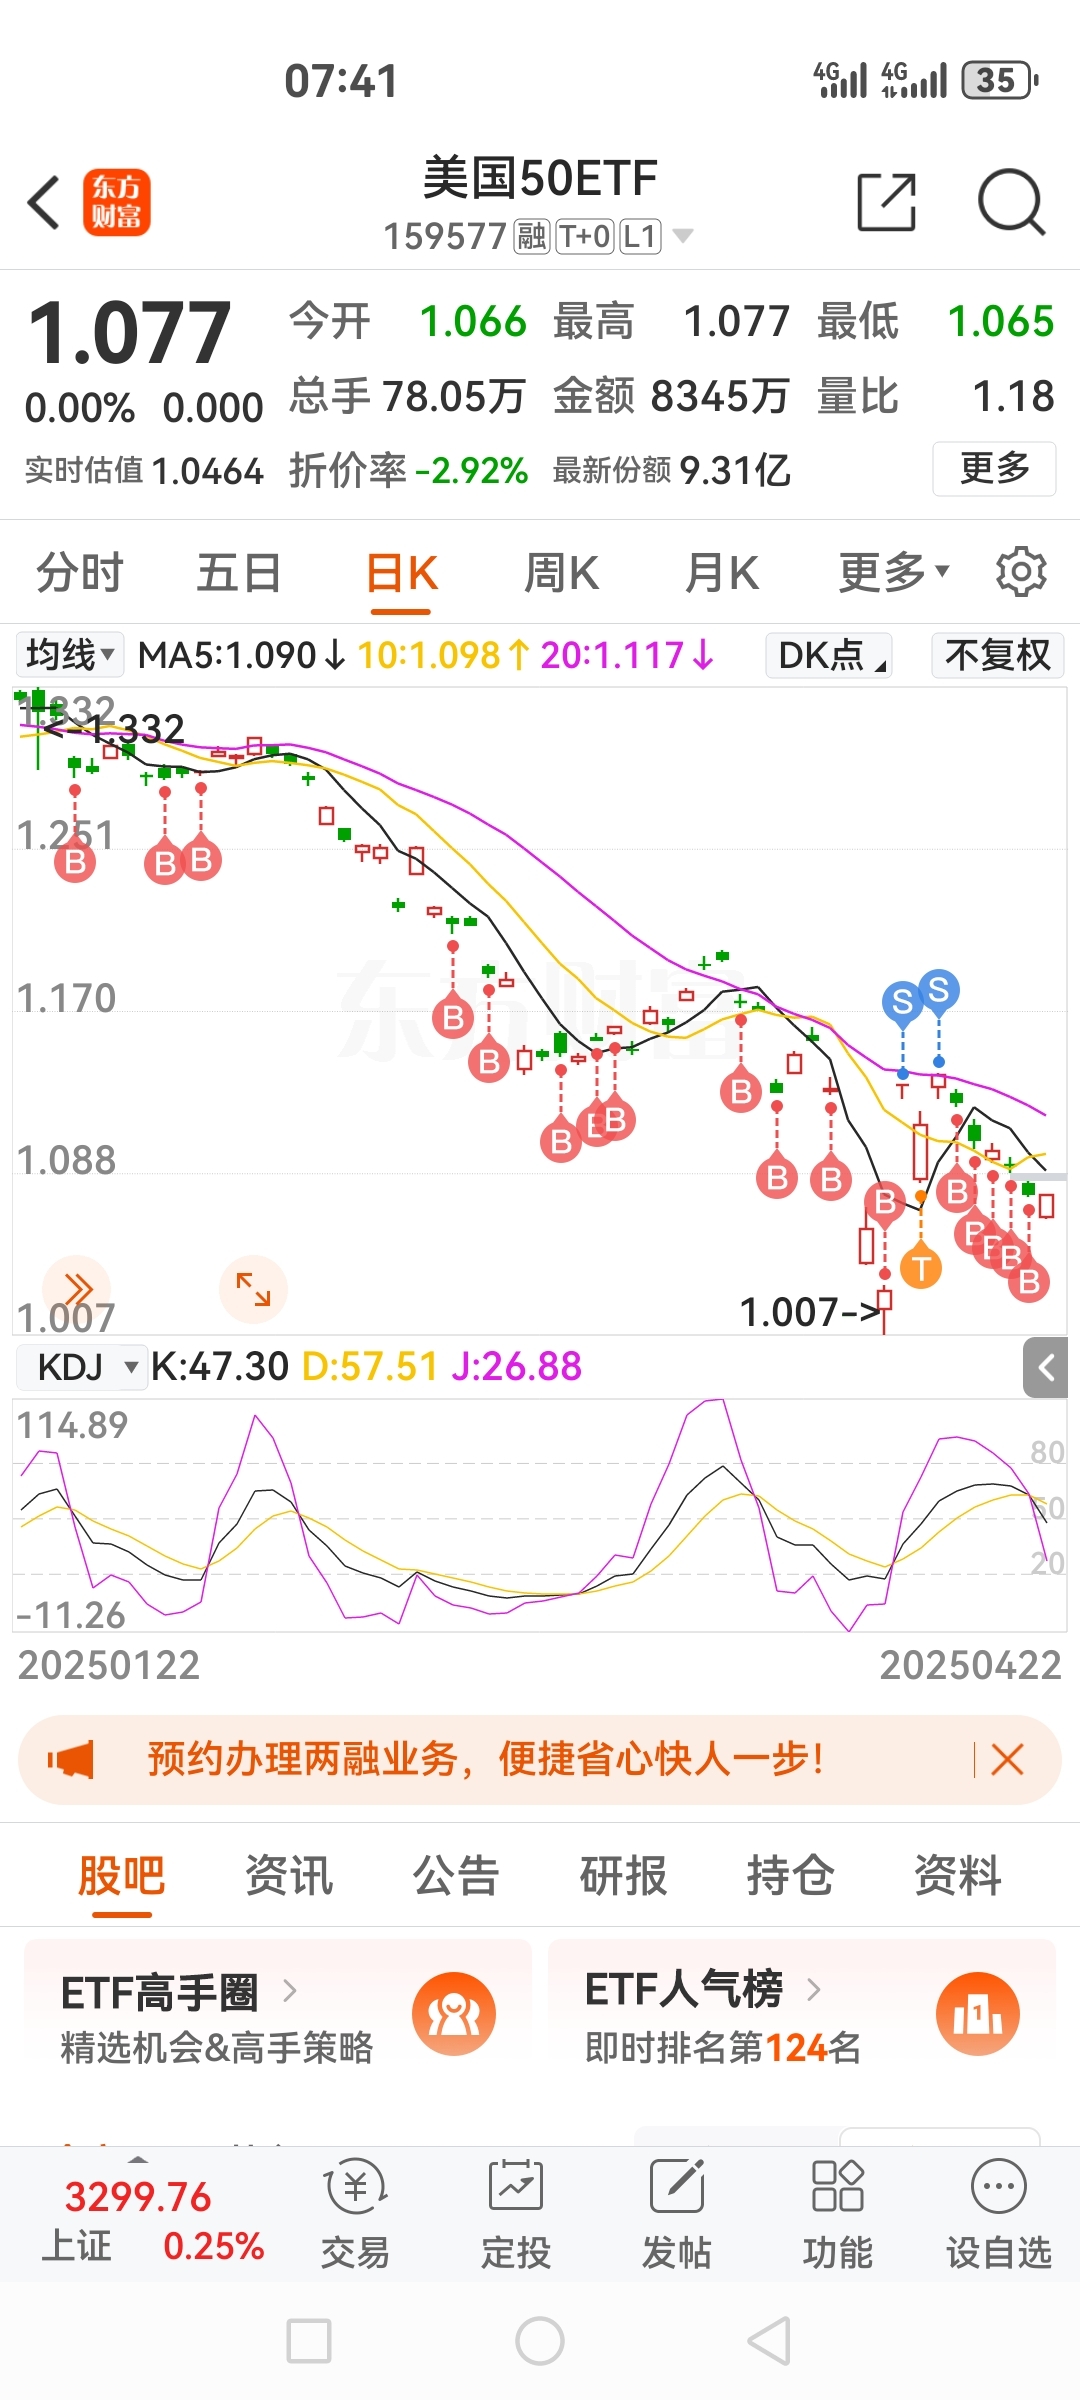
Task: Tap the 东方财富 app logo
Action: [117, 202]
